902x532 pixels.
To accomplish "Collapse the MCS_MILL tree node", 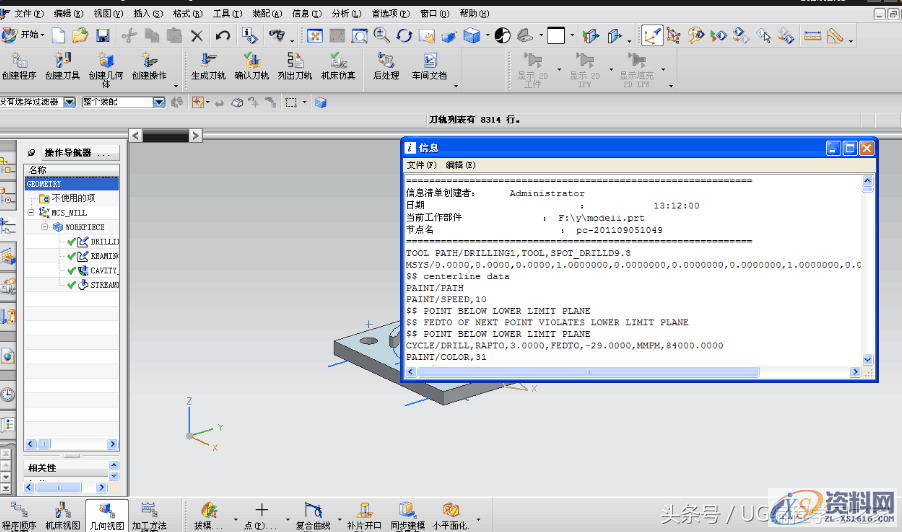I will 32,213.
